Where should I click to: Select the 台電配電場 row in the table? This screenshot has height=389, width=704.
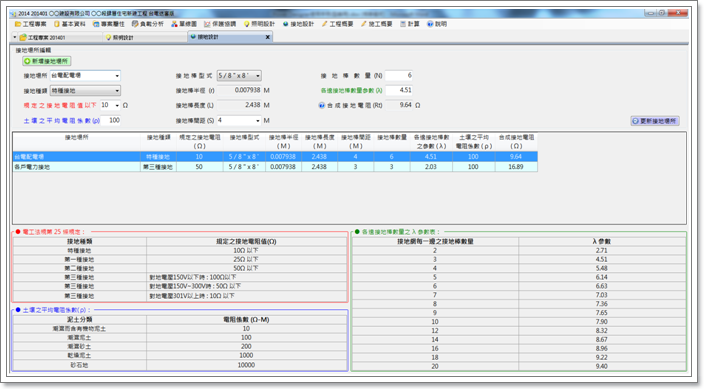click(275, 157)
